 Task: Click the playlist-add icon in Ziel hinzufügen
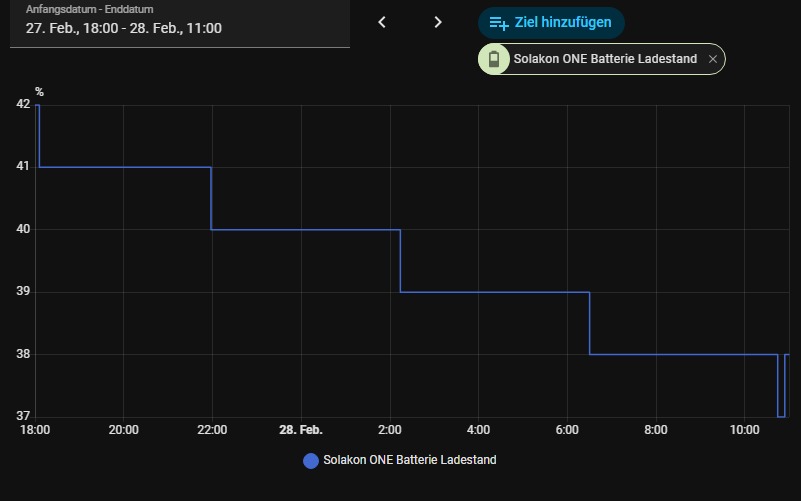click(499, 23)
